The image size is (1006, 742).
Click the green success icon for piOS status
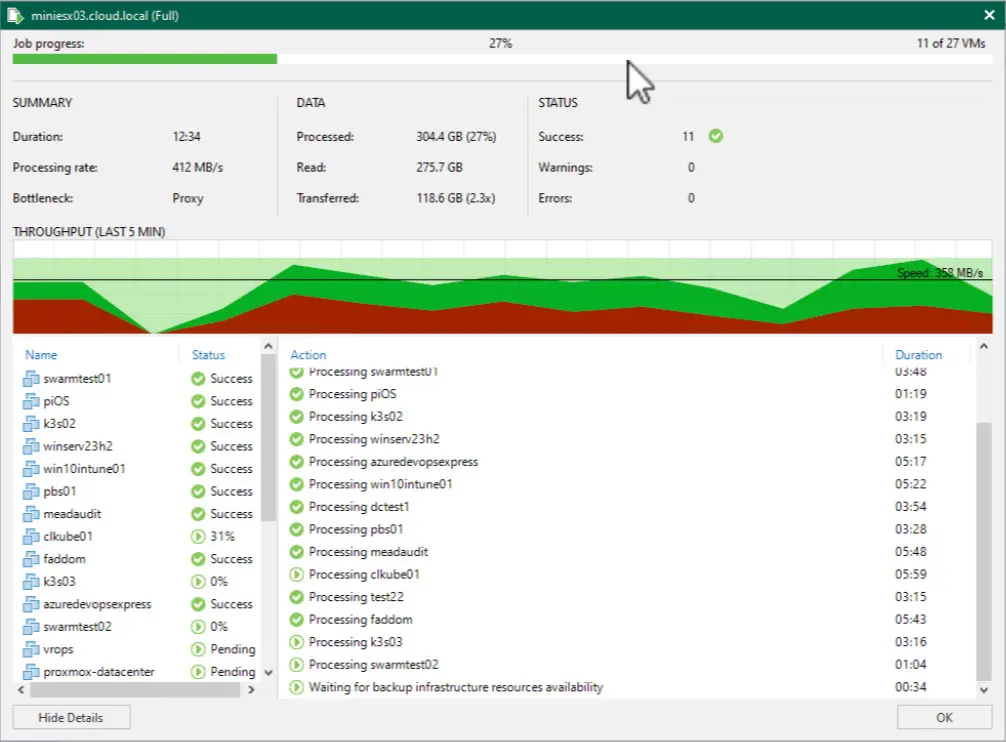point(198,401)
